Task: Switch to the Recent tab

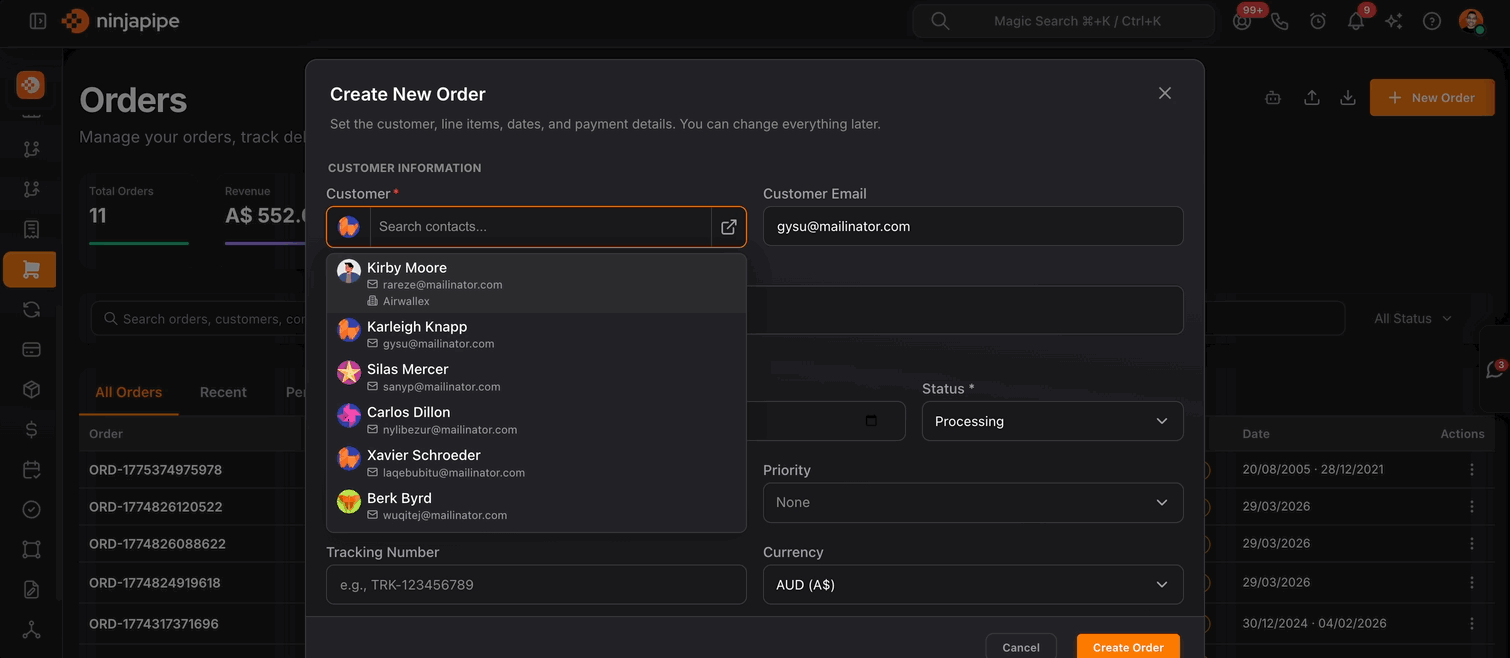Action: (x=223, y=392)
